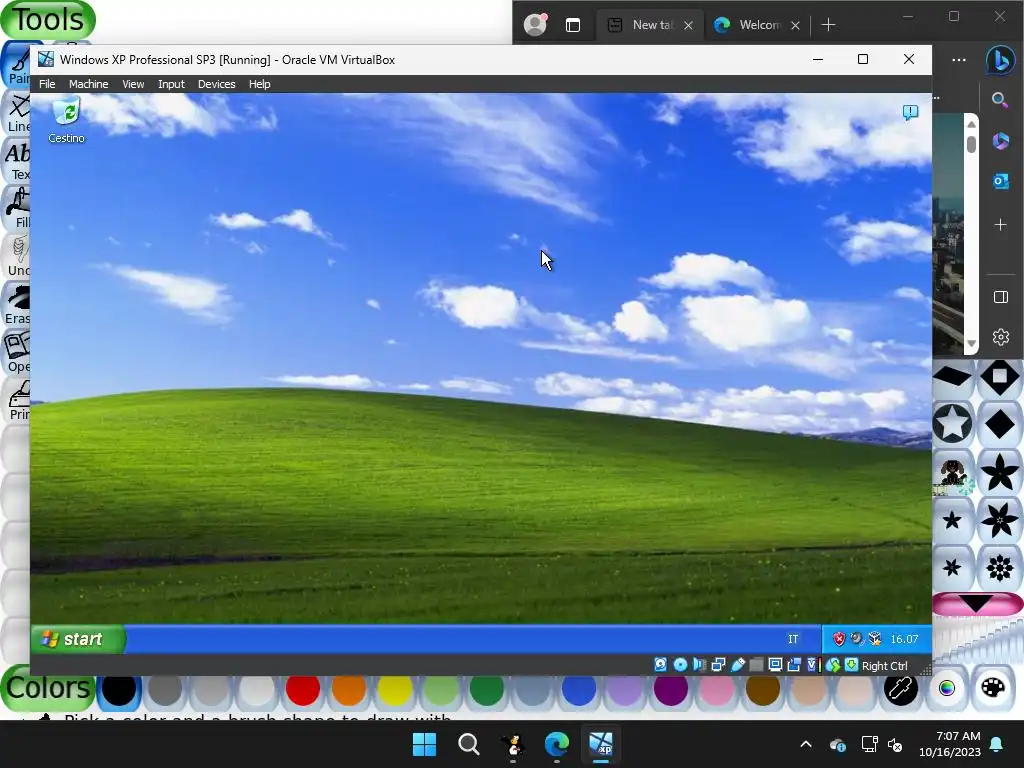Click the USB devices indicator
Image resolution: width=1024 pixels, height=768 pixels.
click(x=738, y=665)
